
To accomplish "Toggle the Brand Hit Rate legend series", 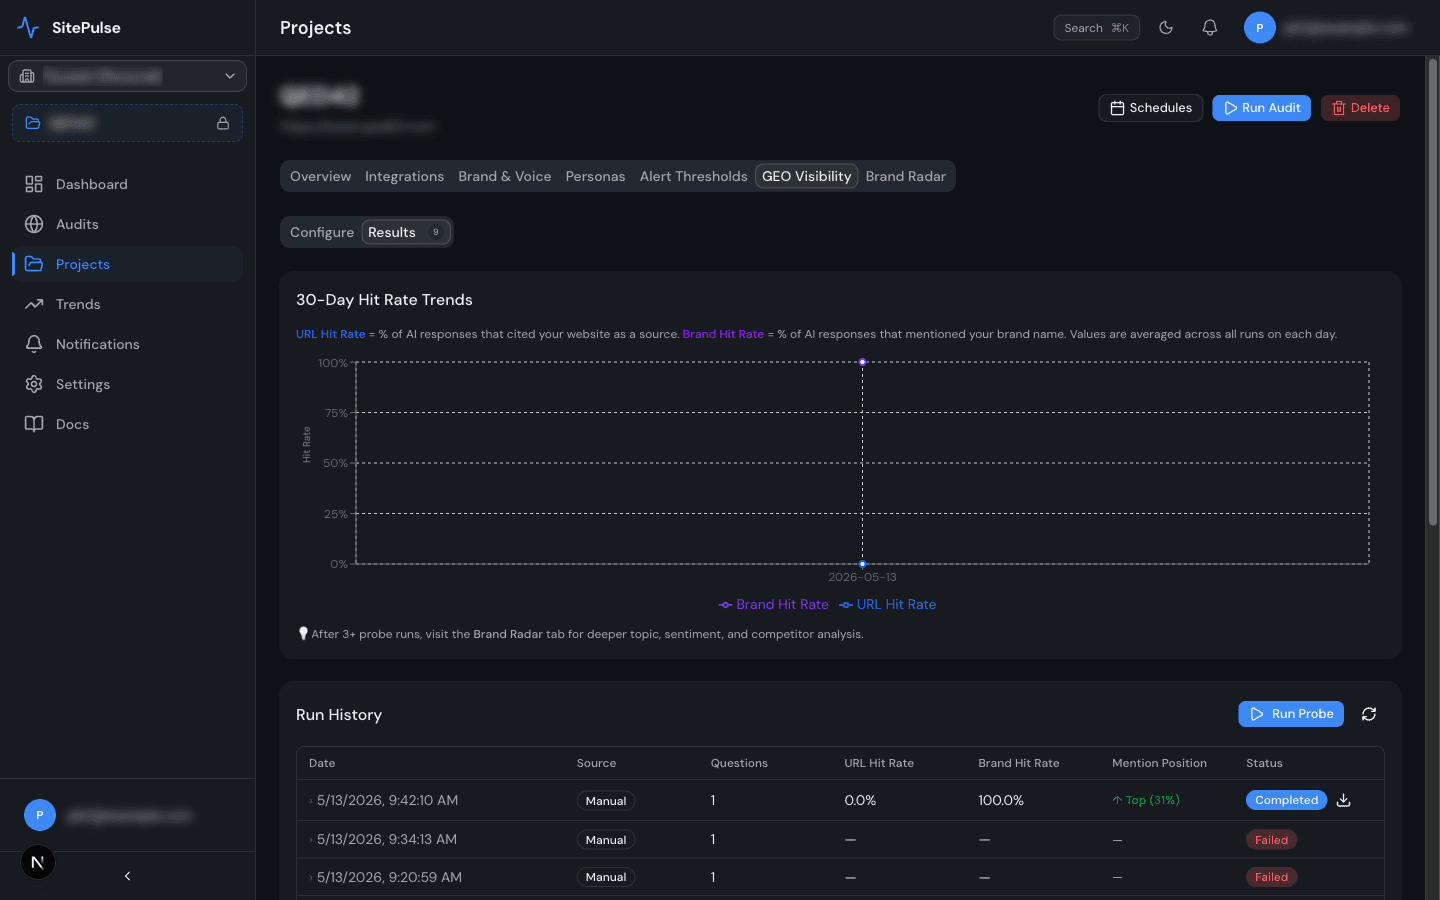I will (x=774, y=605).
